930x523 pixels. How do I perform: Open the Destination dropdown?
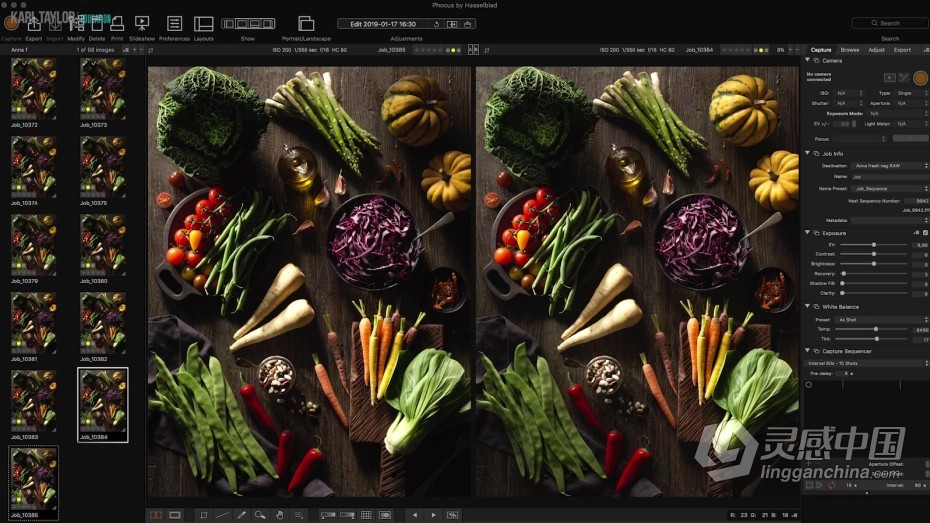[x=890, y=166]
